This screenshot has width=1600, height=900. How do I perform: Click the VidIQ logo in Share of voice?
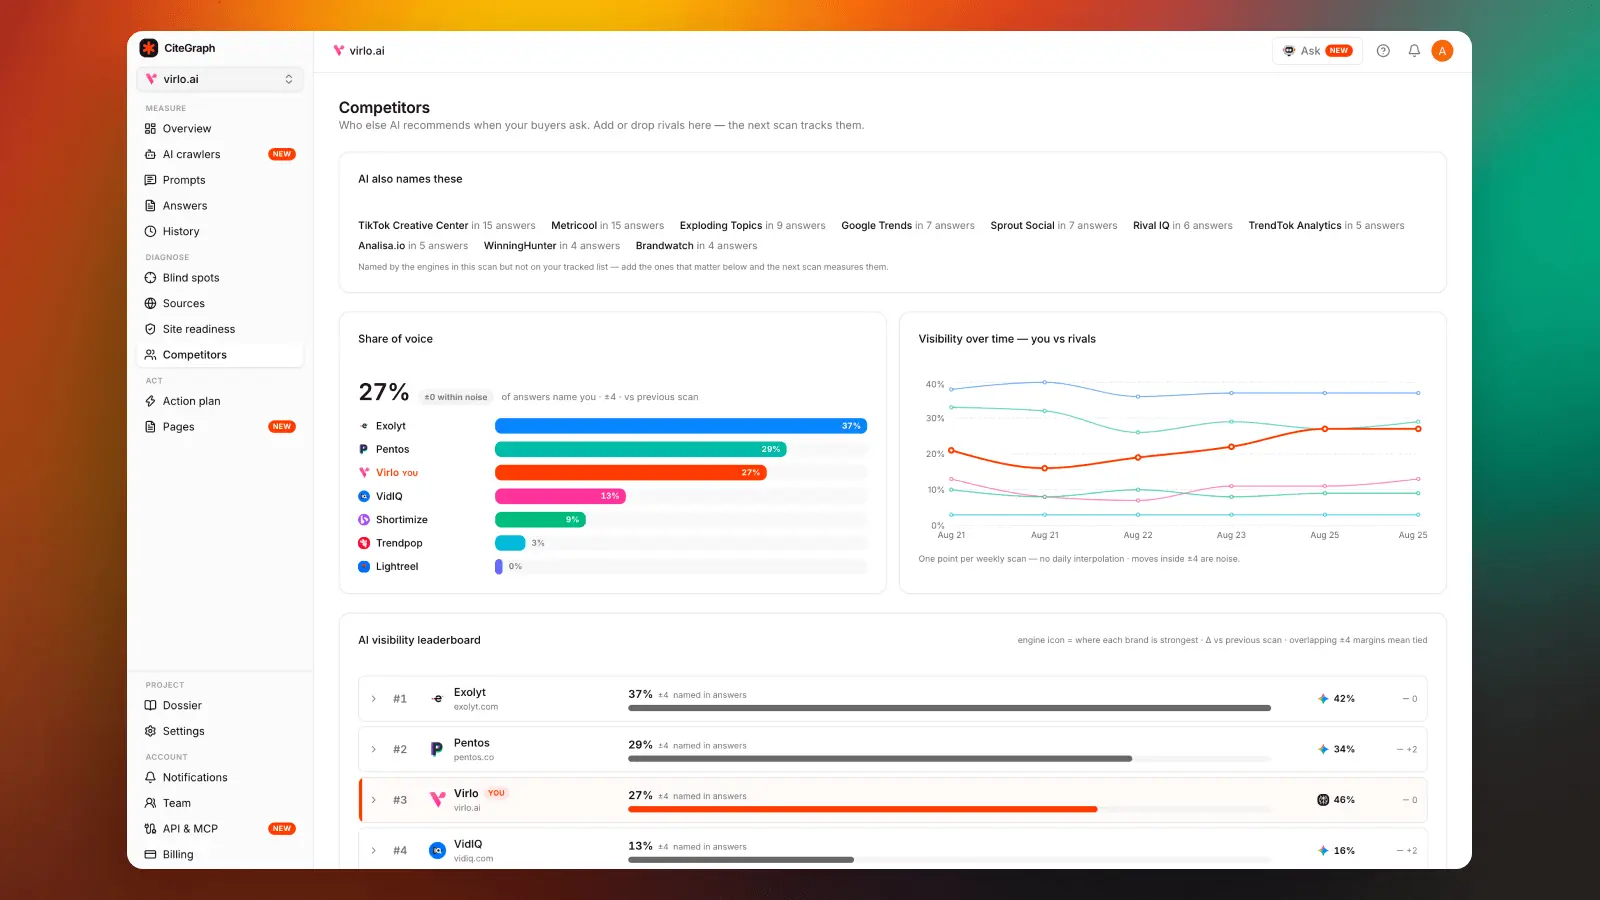(x=364, y=496)
